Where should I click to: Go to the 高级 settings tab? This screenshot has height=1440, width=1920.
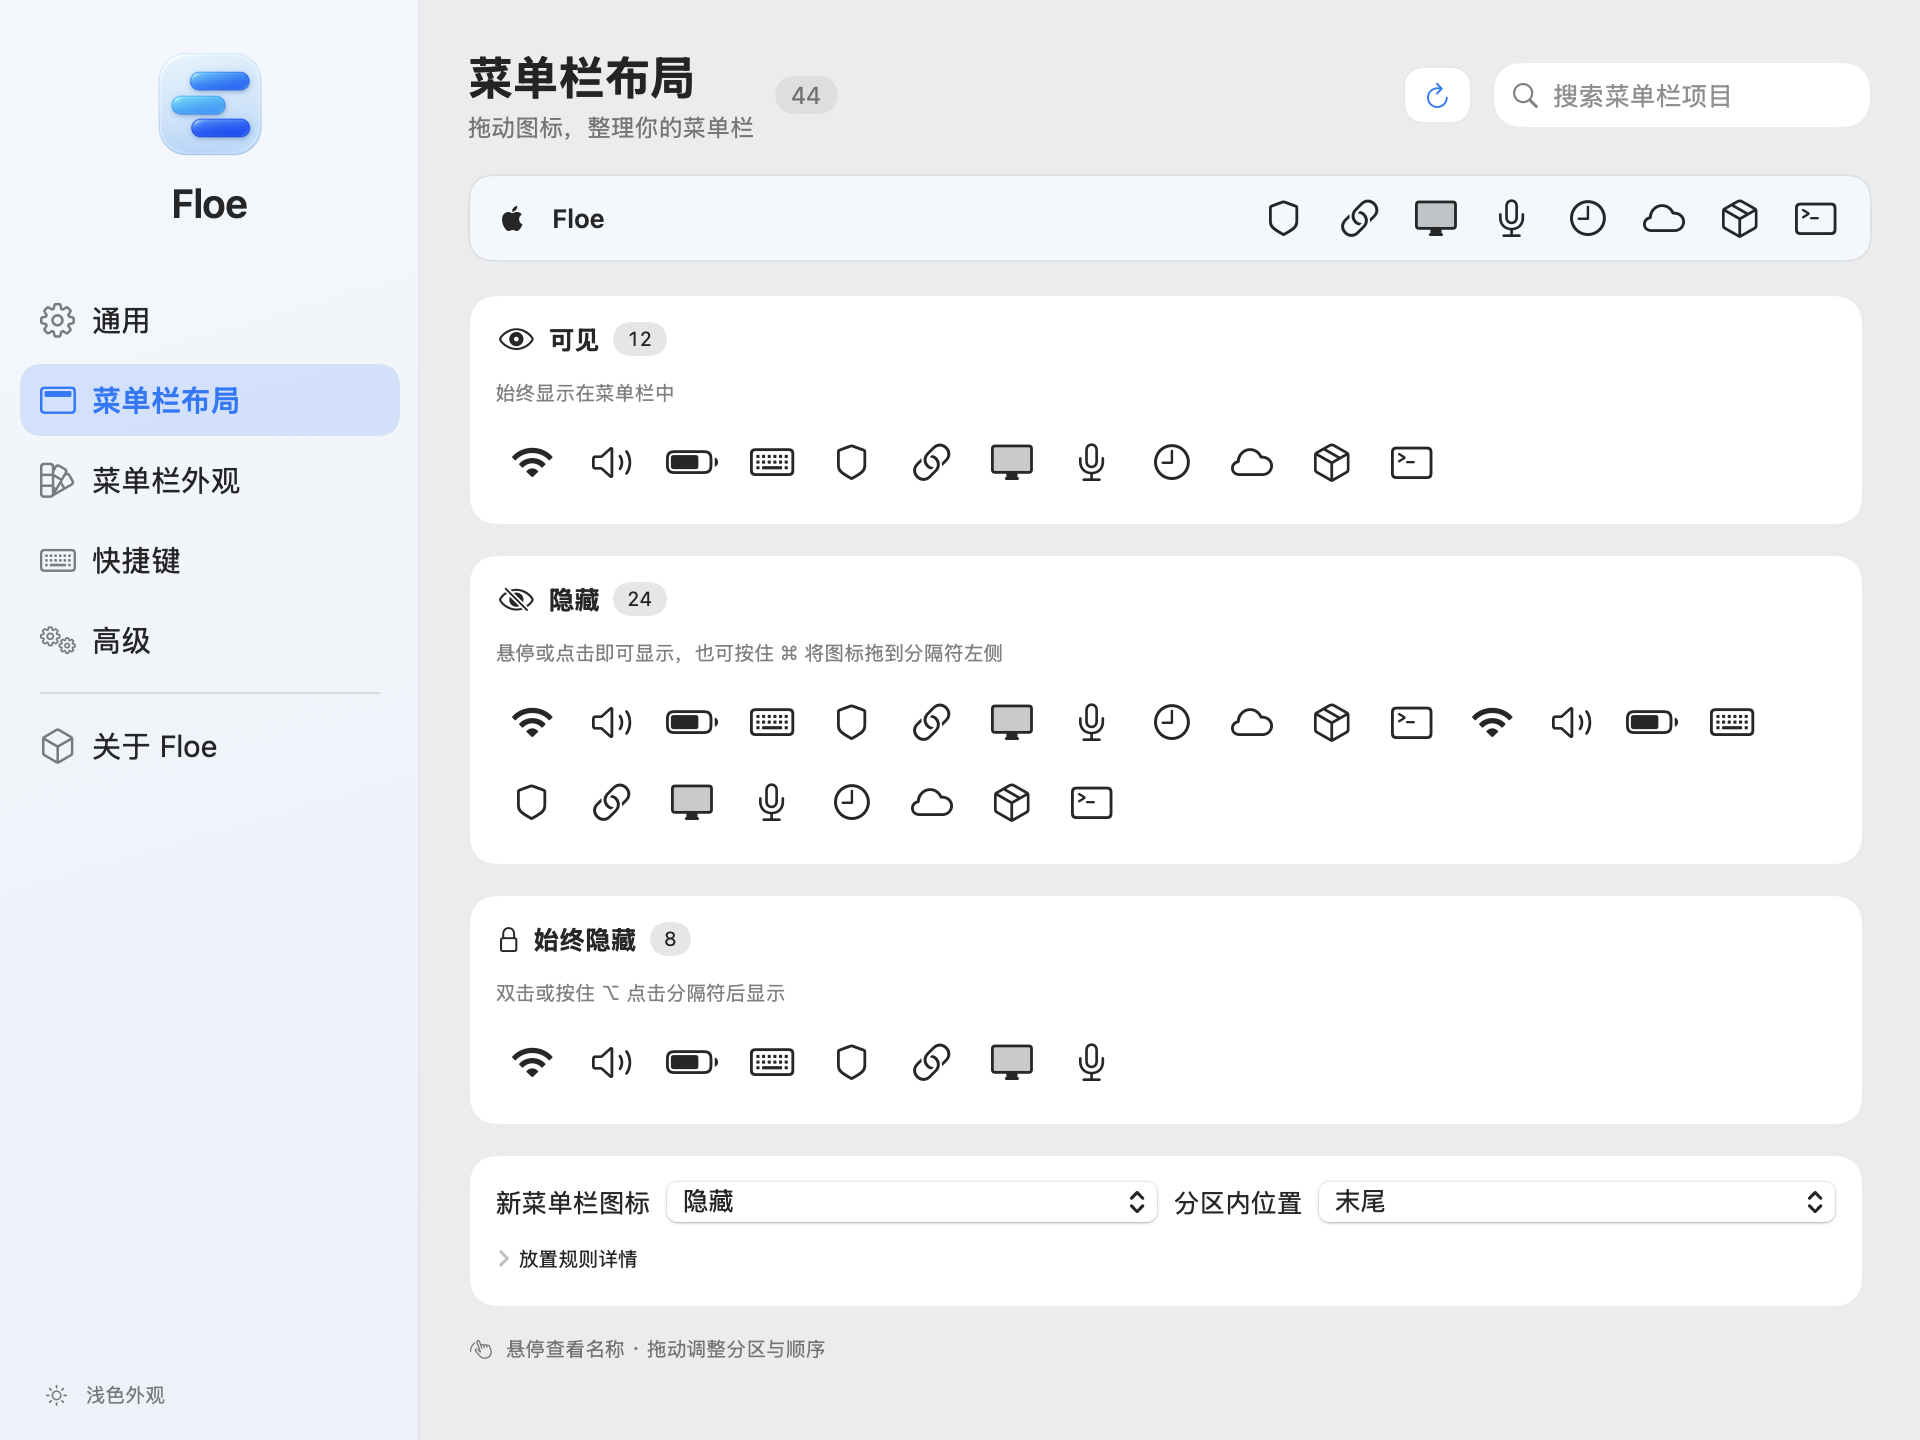click(x=210, y=640)
